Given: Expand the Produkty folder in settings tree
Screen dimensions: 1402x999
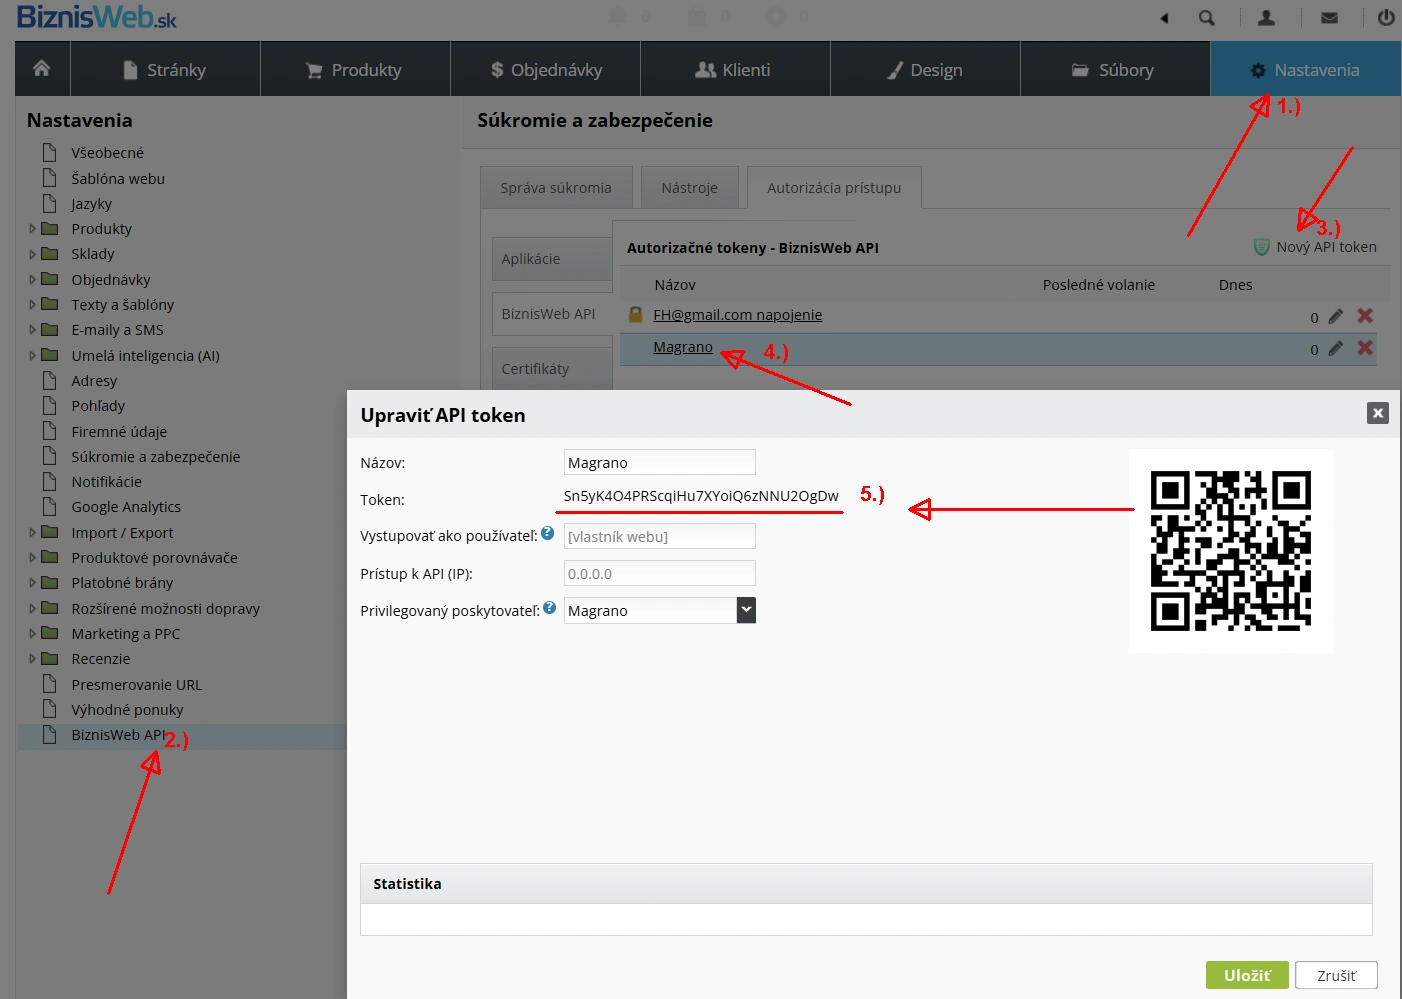Looking at the screenshot, I should [32, 229].
